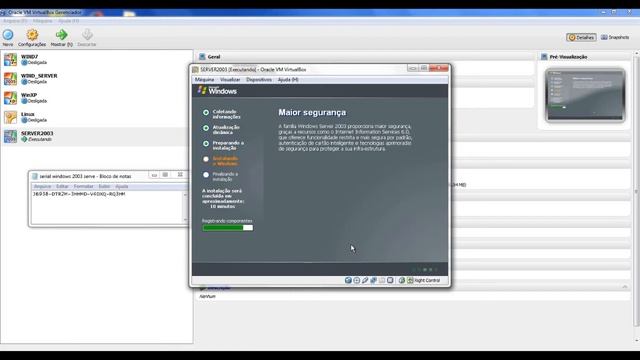Click Instalando o Windows step indicator
The height and width of the screenshot is (360, 640).
point(206,159)
